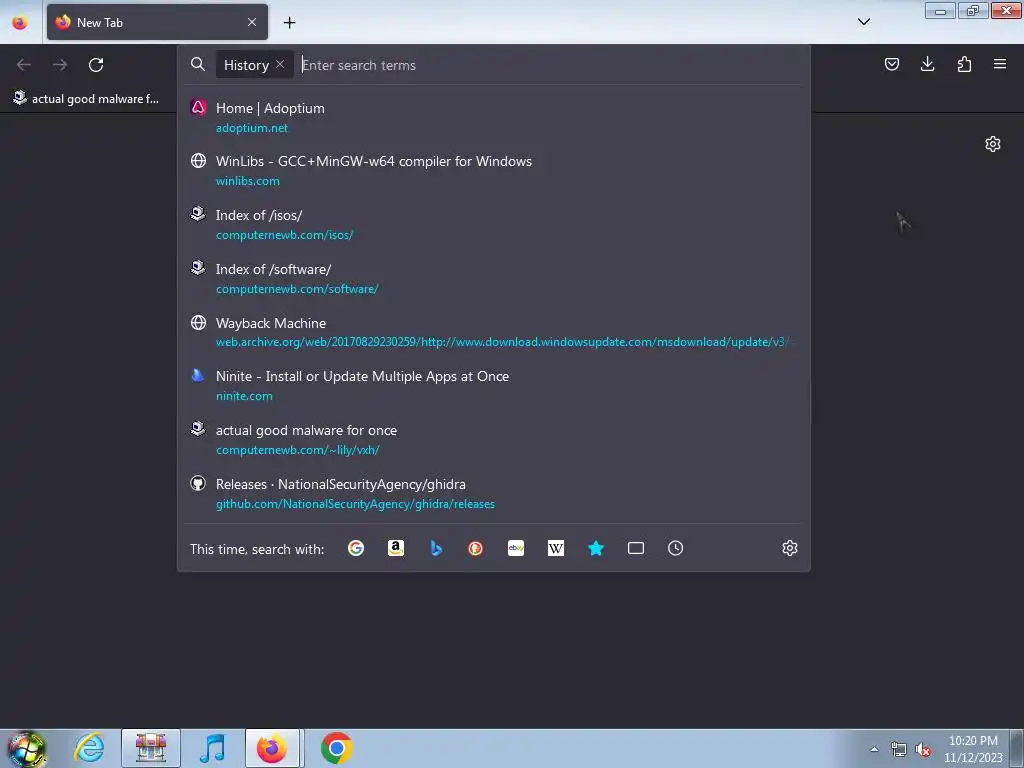Open Releases NationalSecurityAgency/ghidra entry
The image size is (1024, 768).
click(x=494, y=494)
